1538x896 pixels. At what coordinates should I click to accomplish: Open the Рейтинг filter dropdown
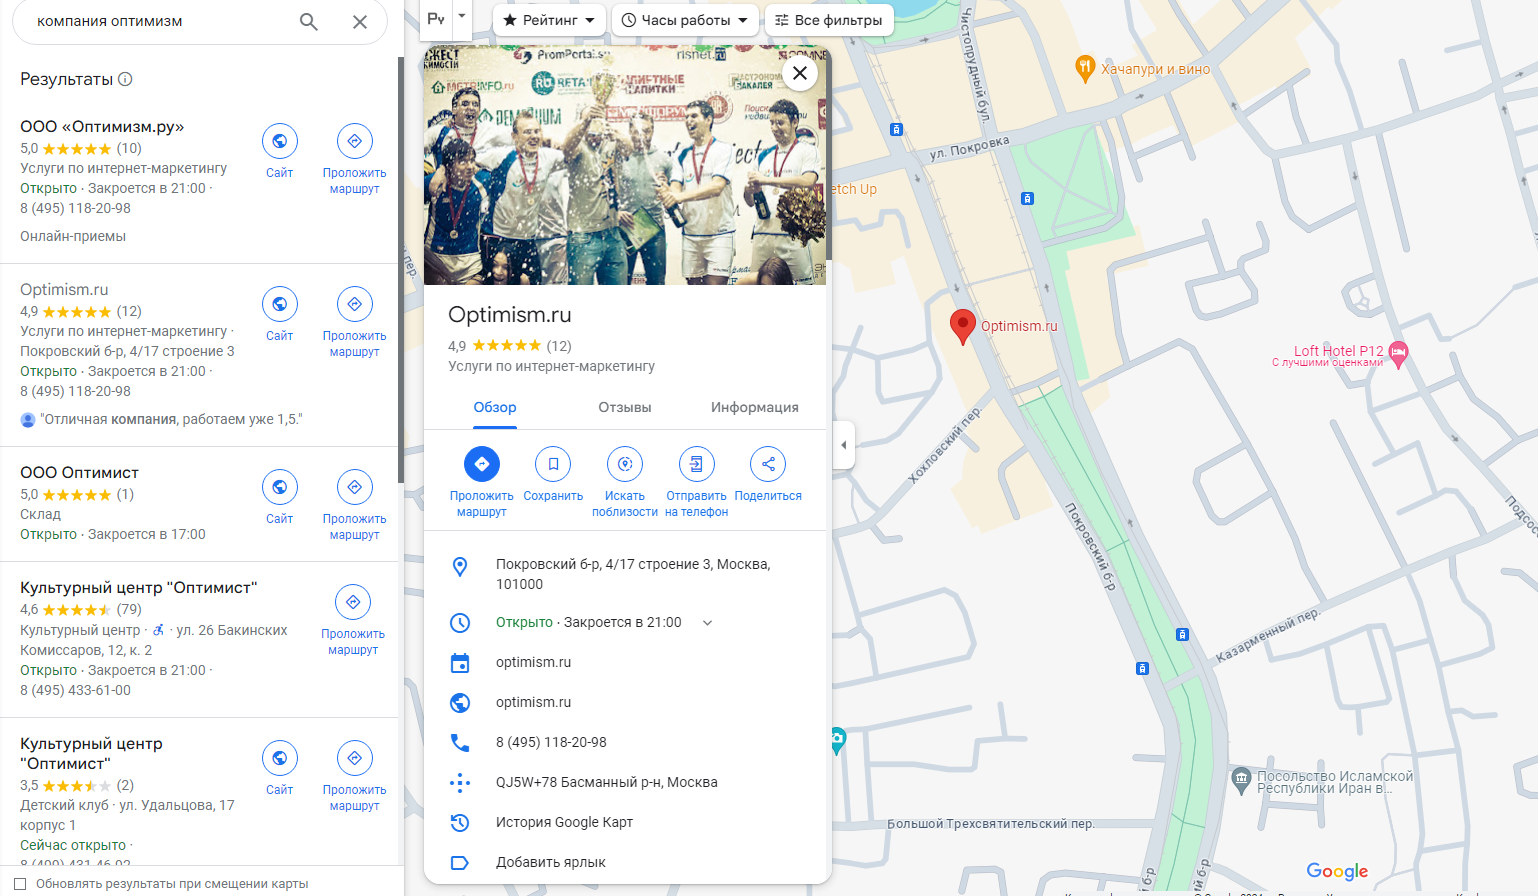pos(549,20)
